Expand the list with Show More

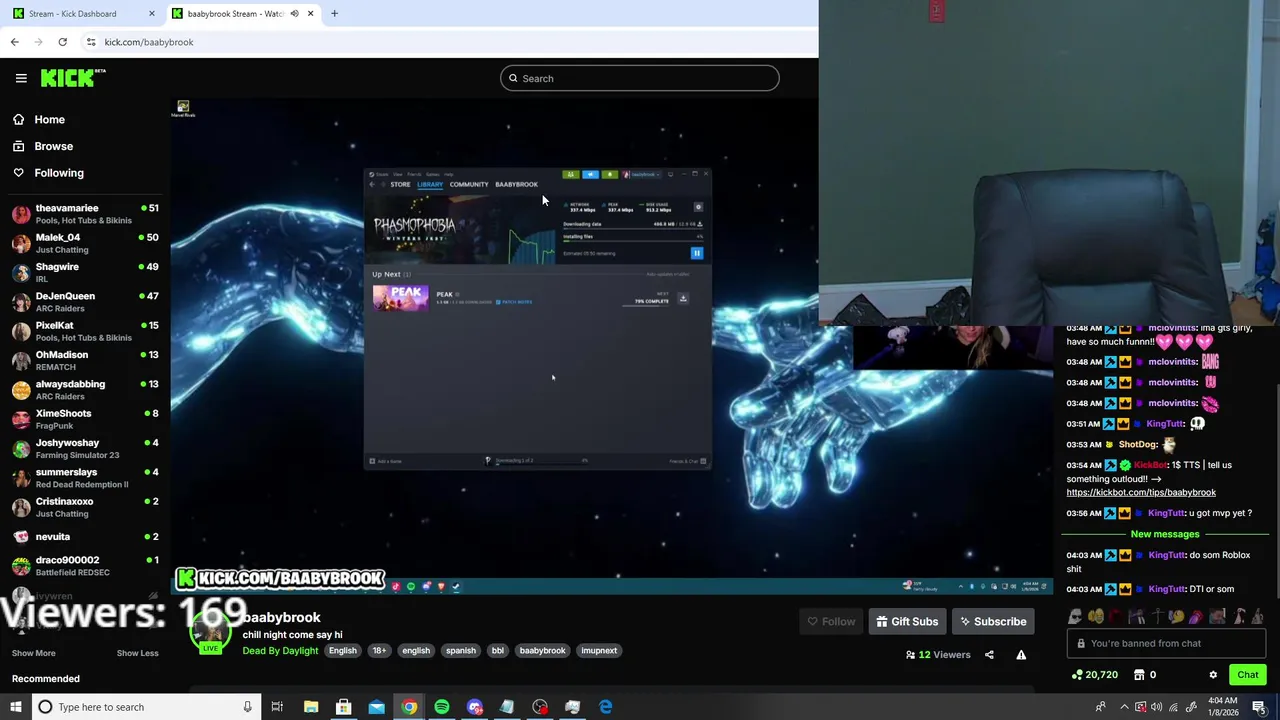pos(33,653)
